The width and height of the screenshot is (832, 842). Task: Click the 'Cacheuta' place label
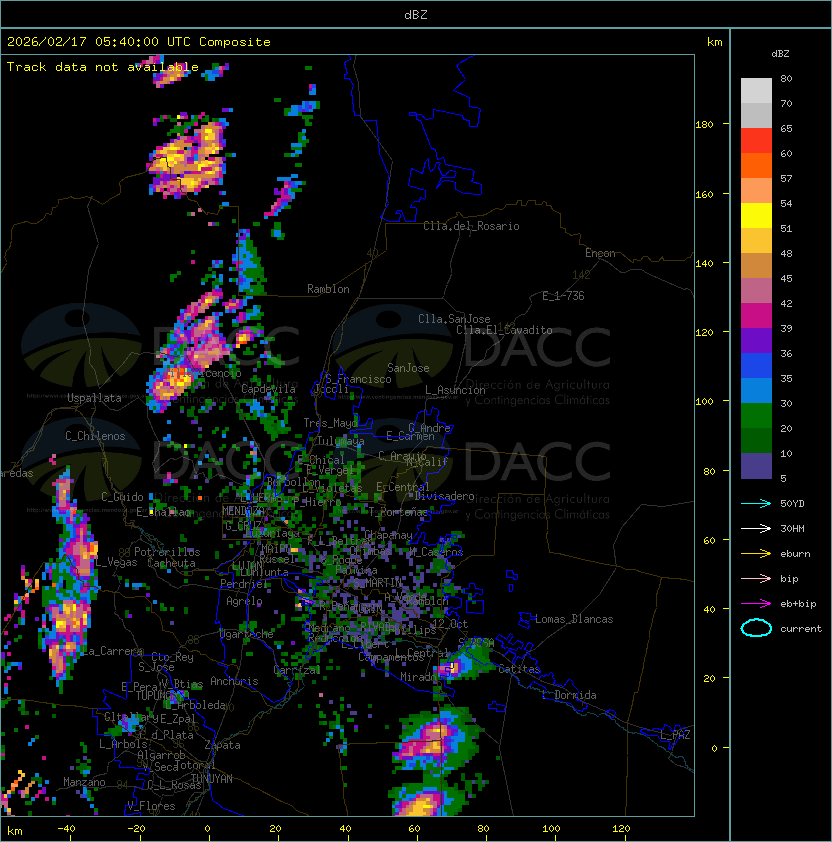[x=171, y=563]
